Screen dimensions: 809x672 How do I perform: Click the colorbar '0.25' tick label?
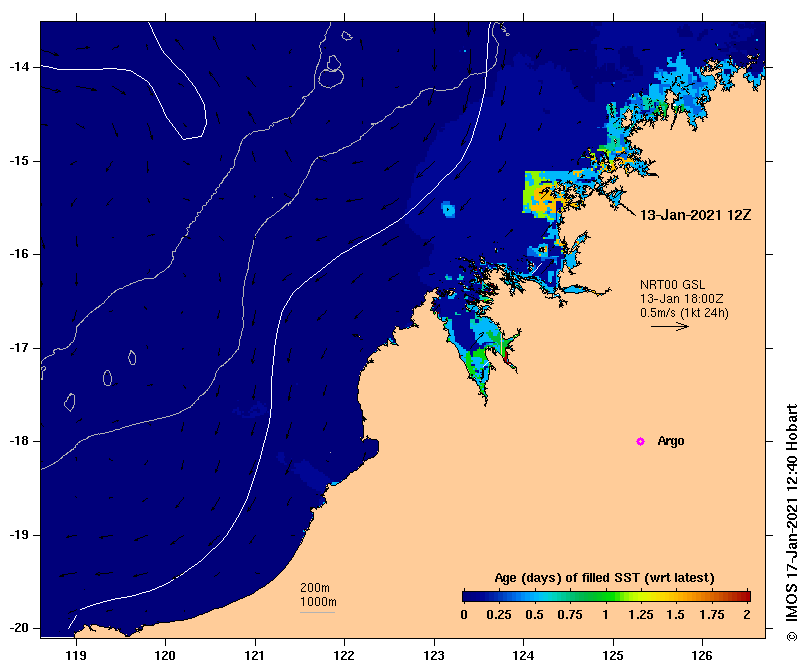[x=499, y=615]
